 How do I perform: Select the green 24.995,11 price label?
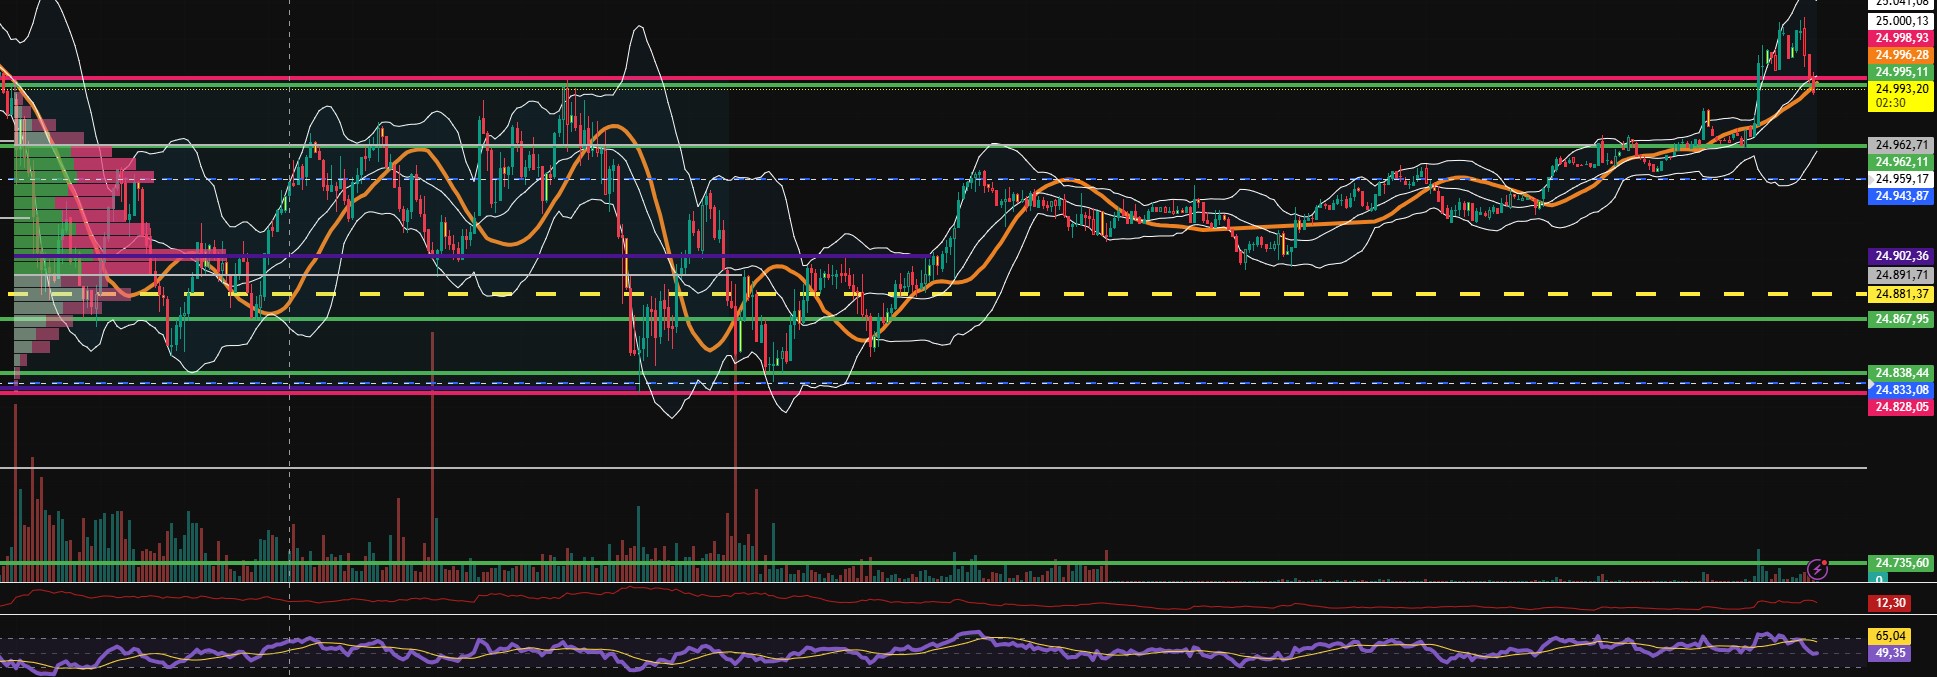[1900, 72]
